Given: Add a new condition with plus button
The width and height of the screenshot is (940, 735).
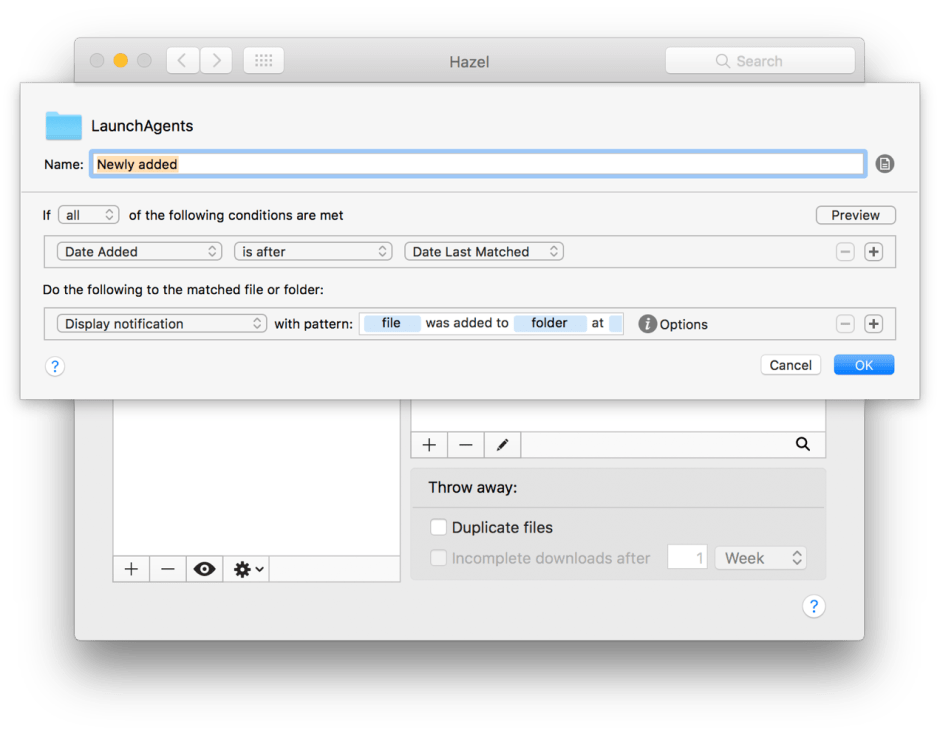Looking at the screenshot, I should (x=873, y=252).
